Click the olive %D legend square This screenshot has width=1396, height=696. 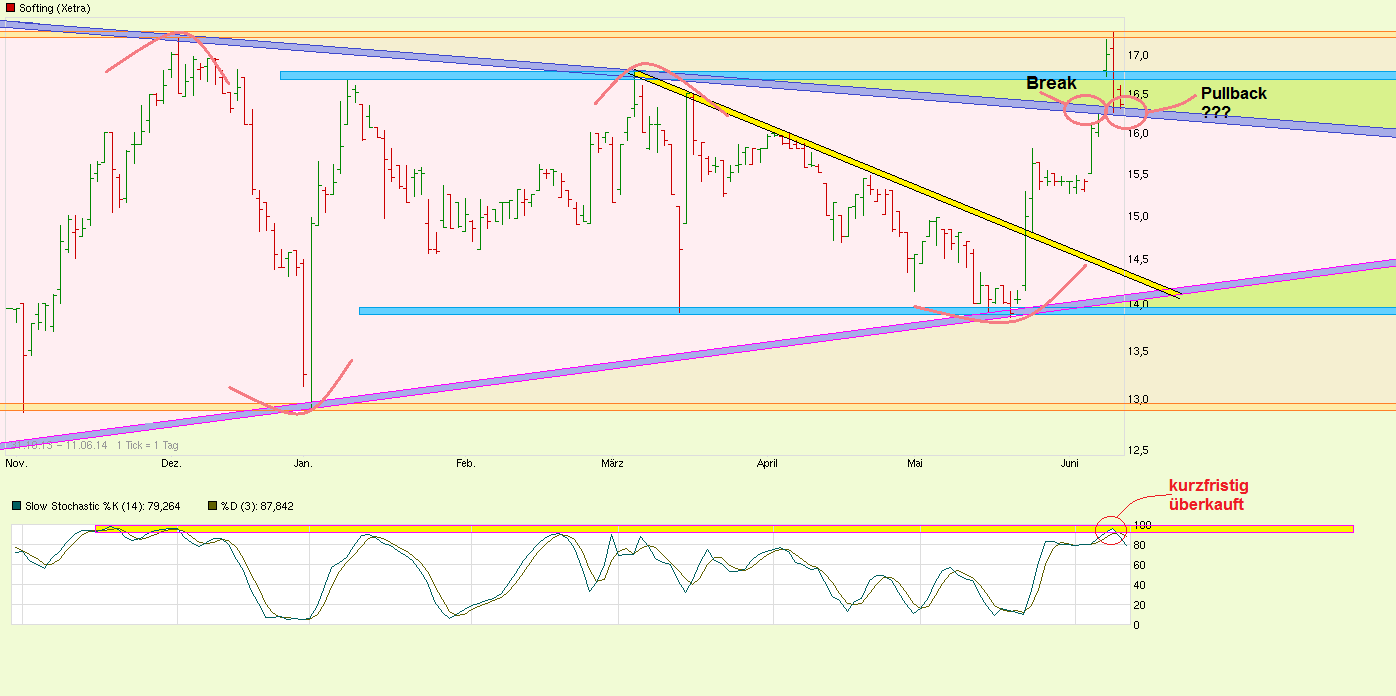tap(213, 506)
